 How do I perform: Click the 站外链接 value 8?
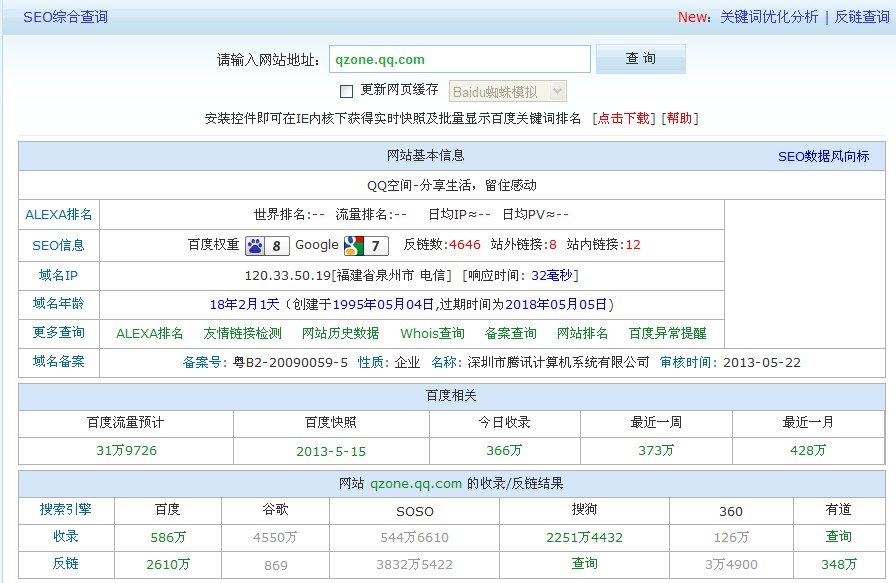tap(553, 245)
